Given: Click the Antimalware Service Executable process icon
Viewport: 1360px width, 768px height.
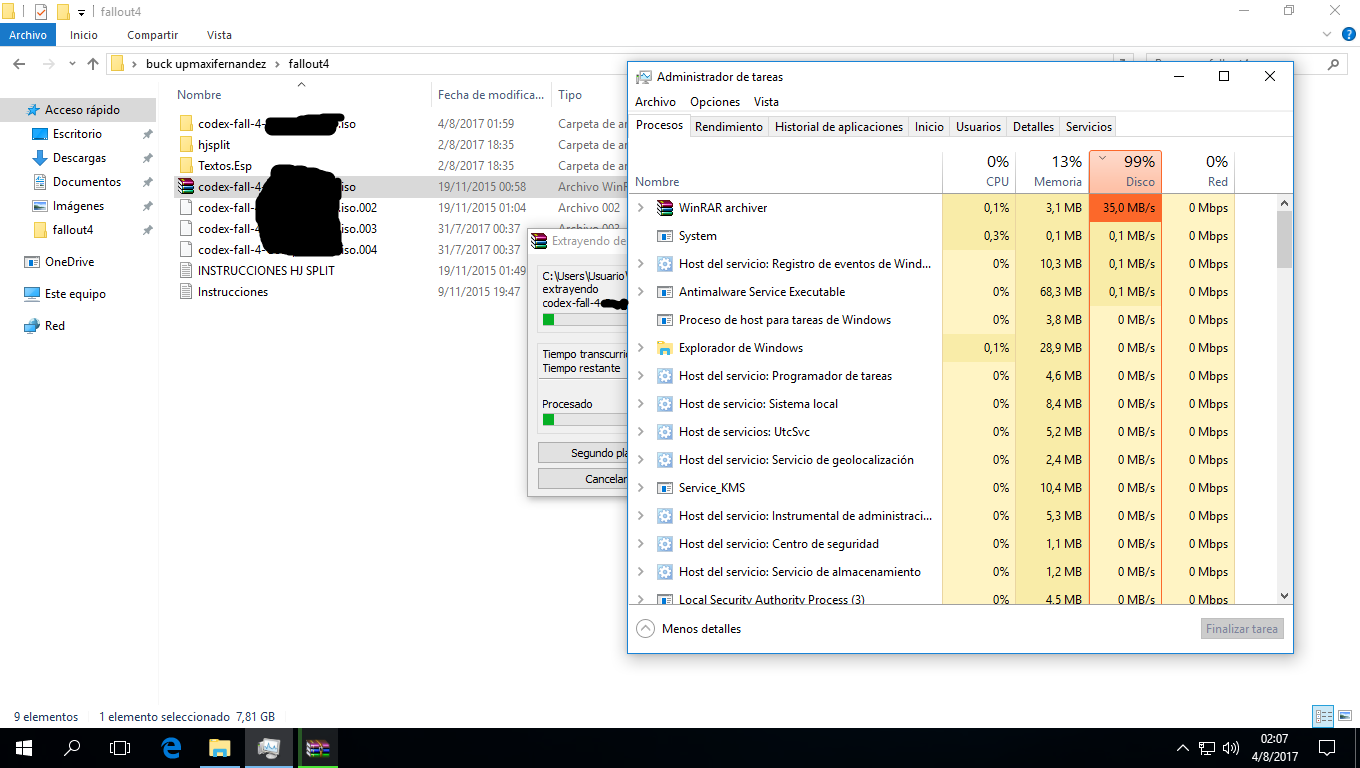Looking at the screenshot, I should (x=665, y=292).
